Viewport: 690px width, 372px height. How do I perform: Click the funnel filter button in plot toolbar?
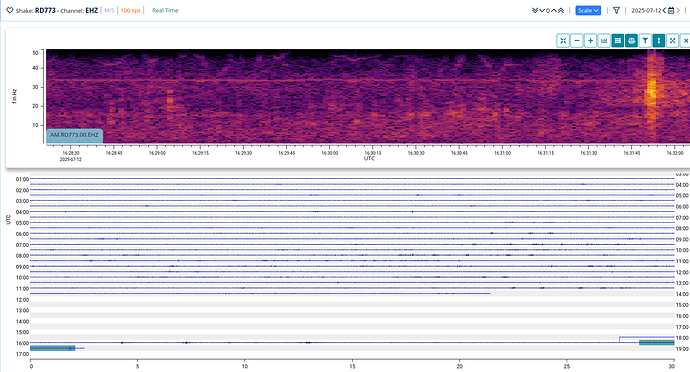(645, 41)
